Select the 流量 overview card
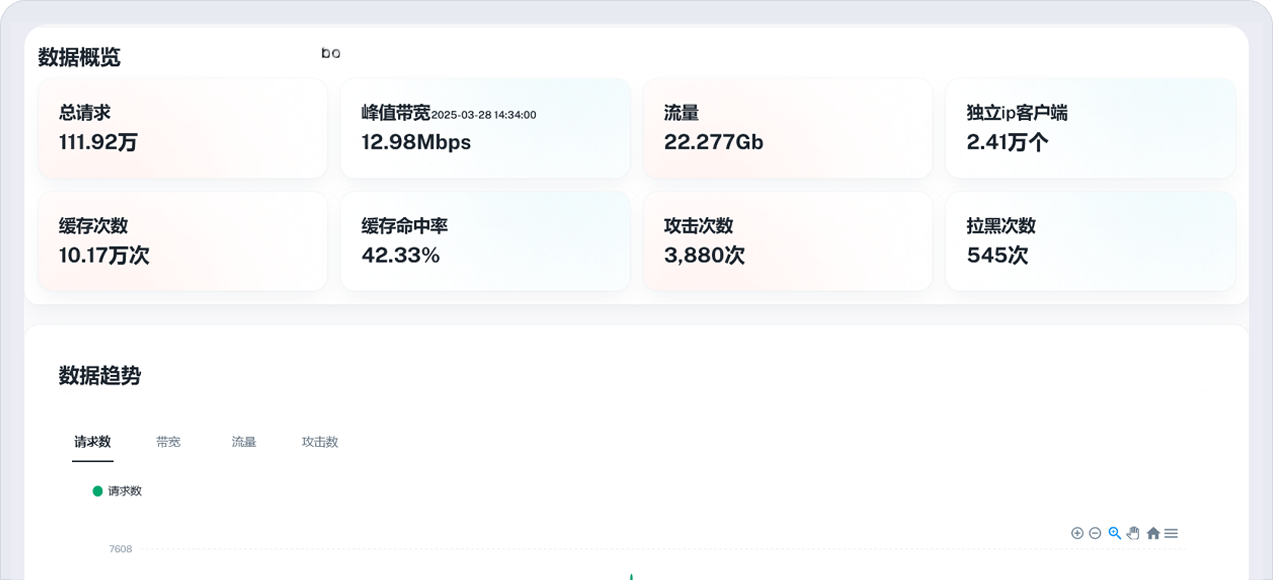This screenshot has width=1273, height=580. [x=787, y=128]
